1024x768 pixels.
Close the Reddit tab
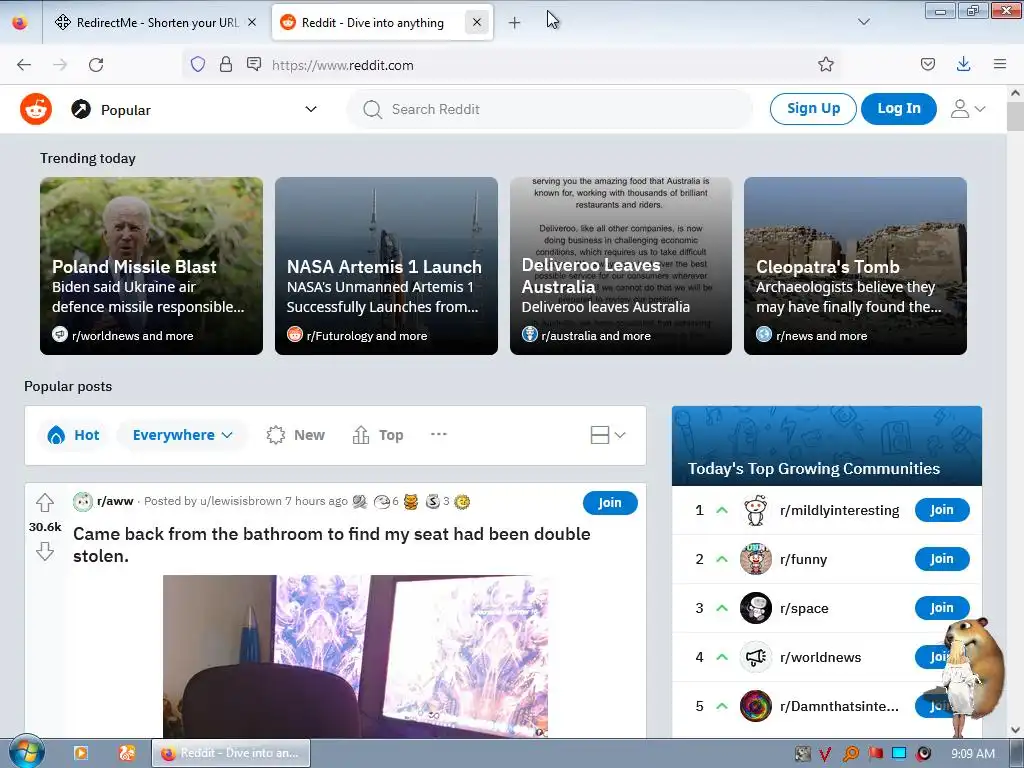coord(477,22)
